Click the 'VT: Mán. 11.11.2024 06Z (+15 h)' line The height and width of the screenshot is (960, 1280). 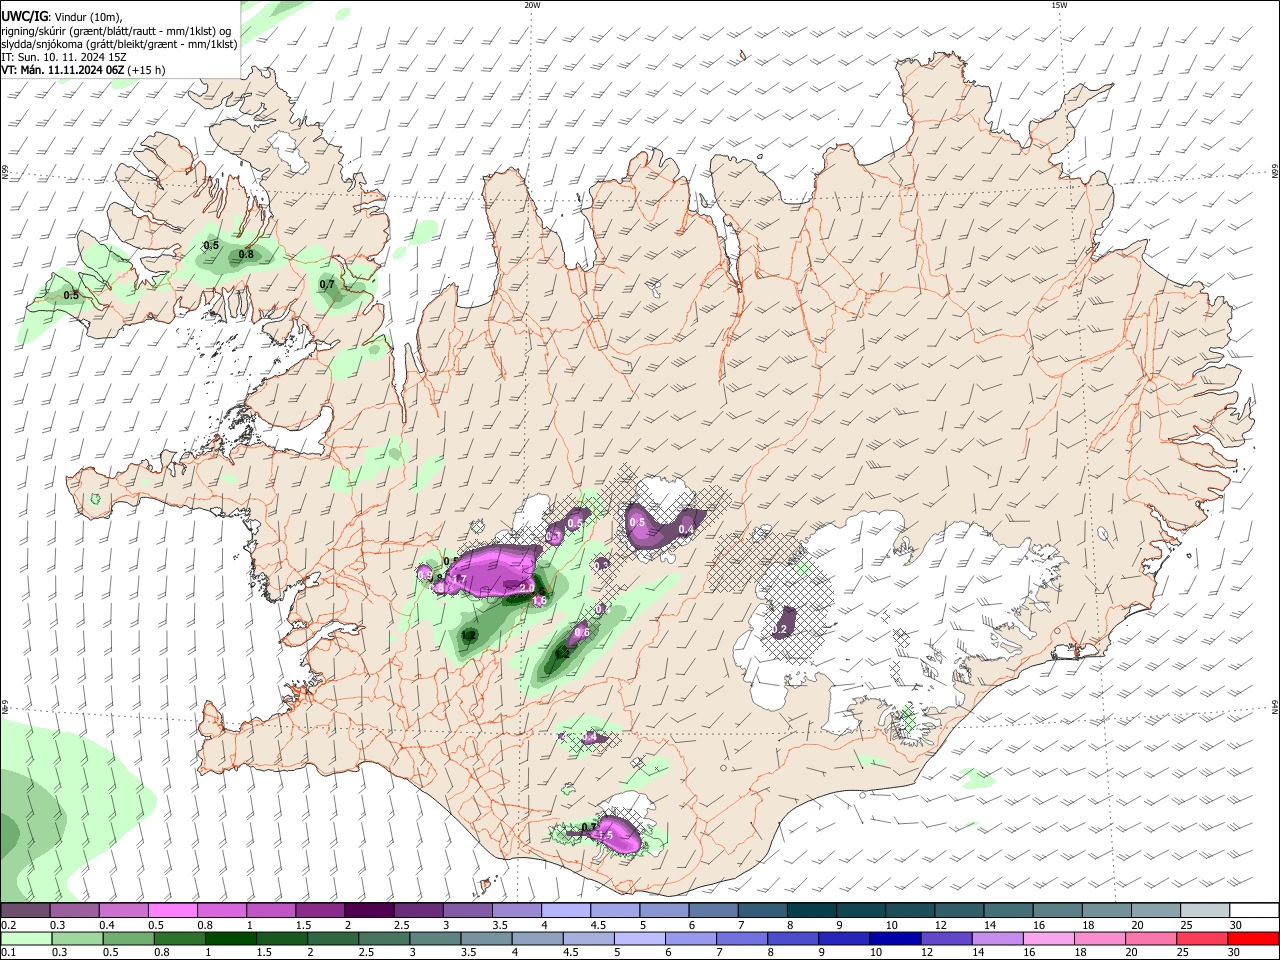coord(83,70)
